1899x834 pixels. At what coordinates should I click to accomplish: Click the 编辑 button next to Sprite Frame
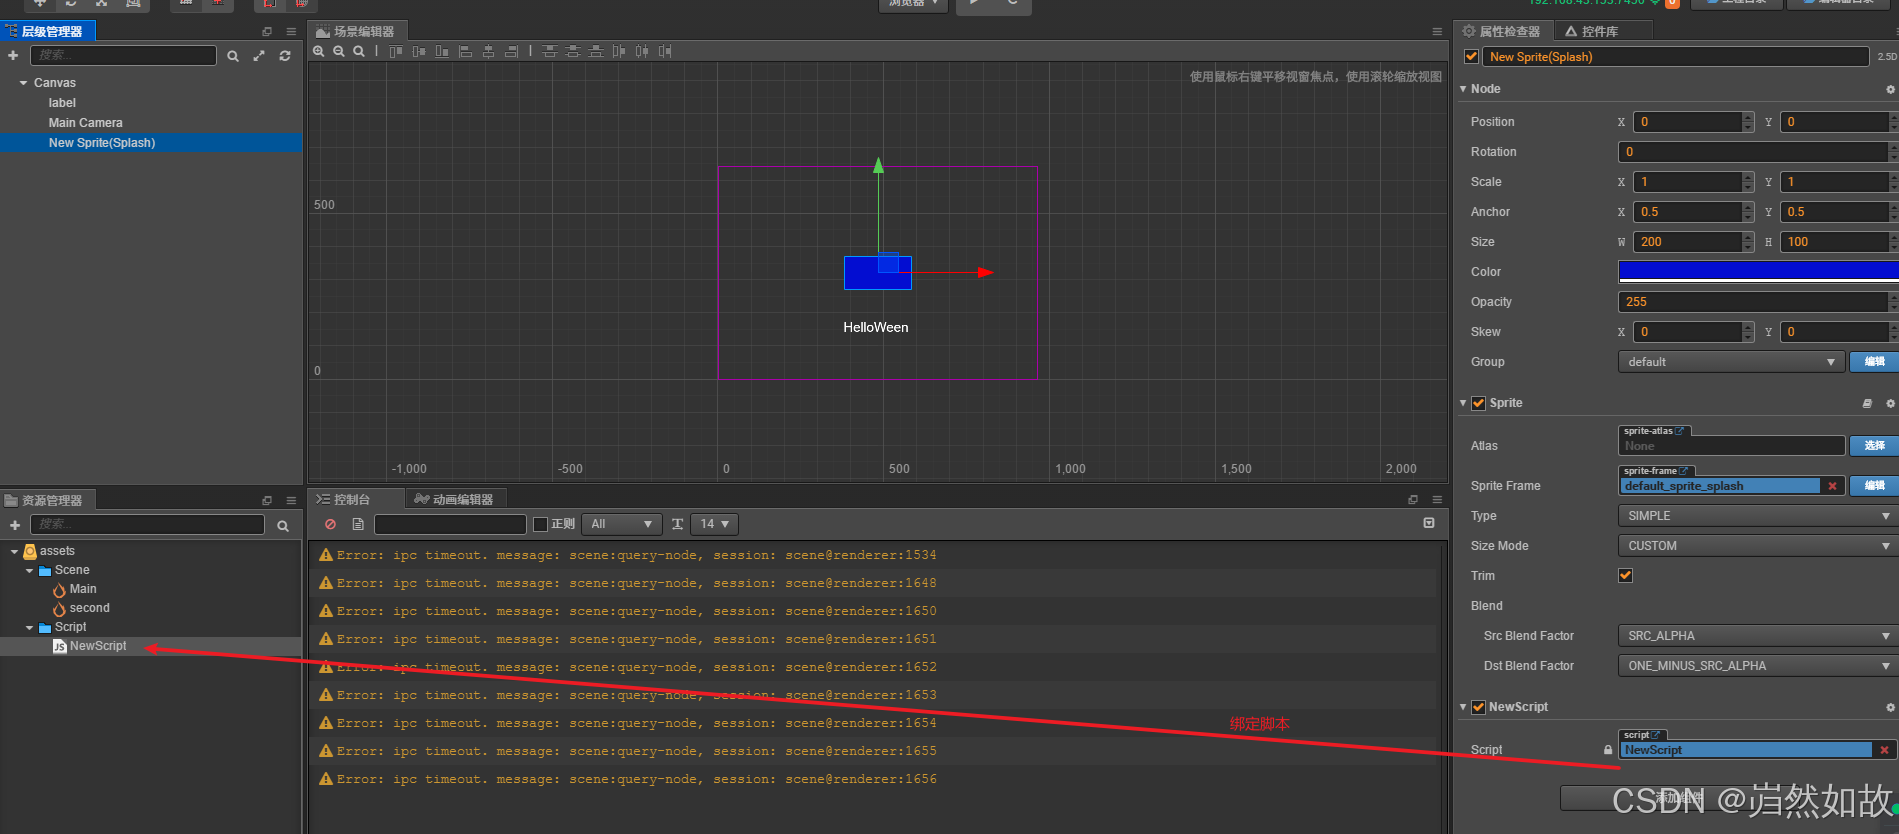[x=1874, y=486]
